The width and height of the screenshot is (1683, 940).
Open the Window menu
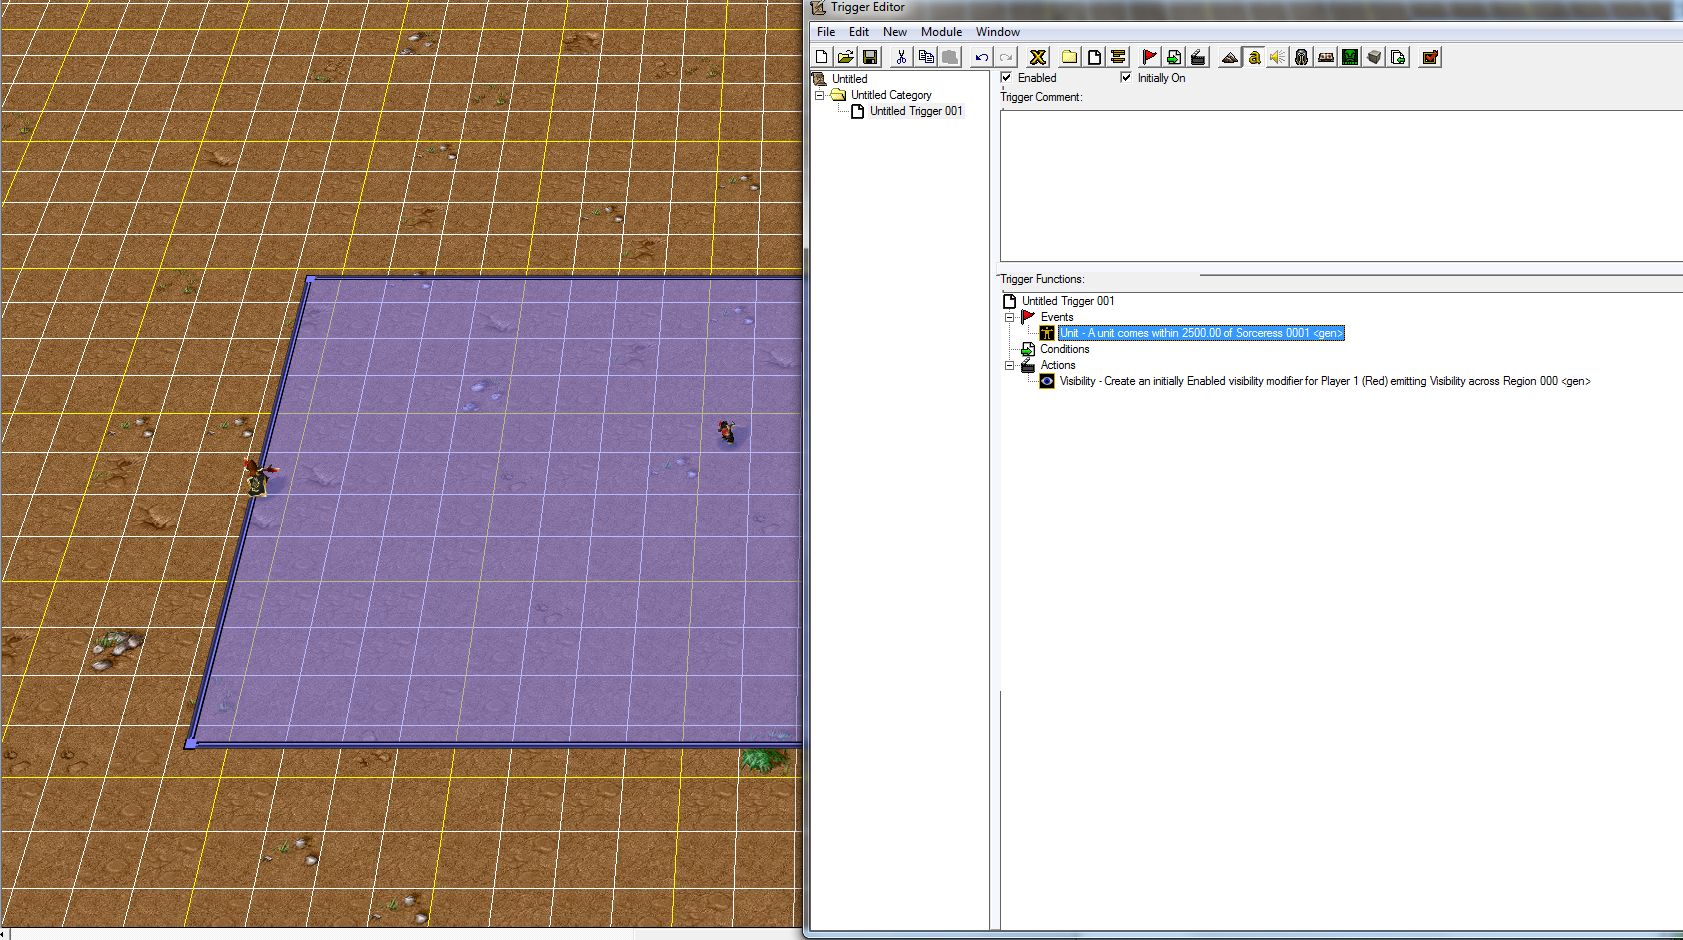998,32
